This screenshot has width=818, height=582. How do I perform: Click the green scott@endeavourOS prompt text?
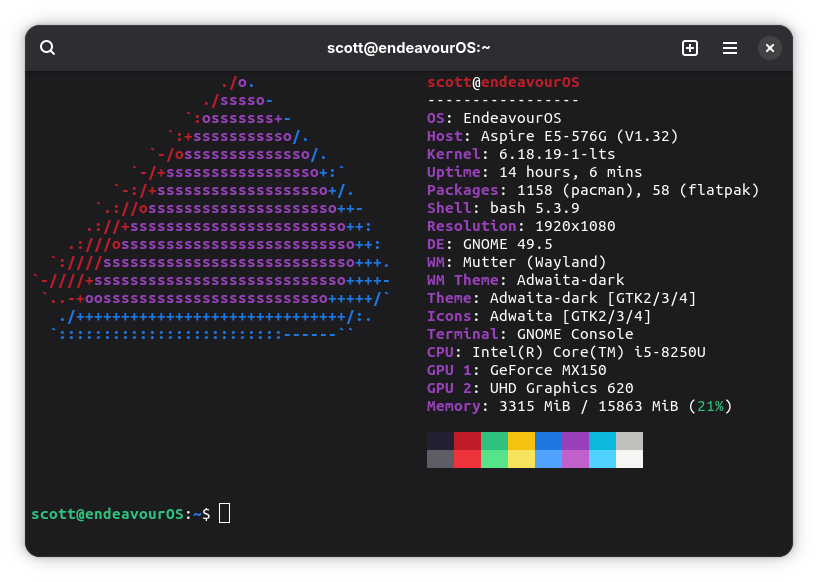[x=107, y=513]
